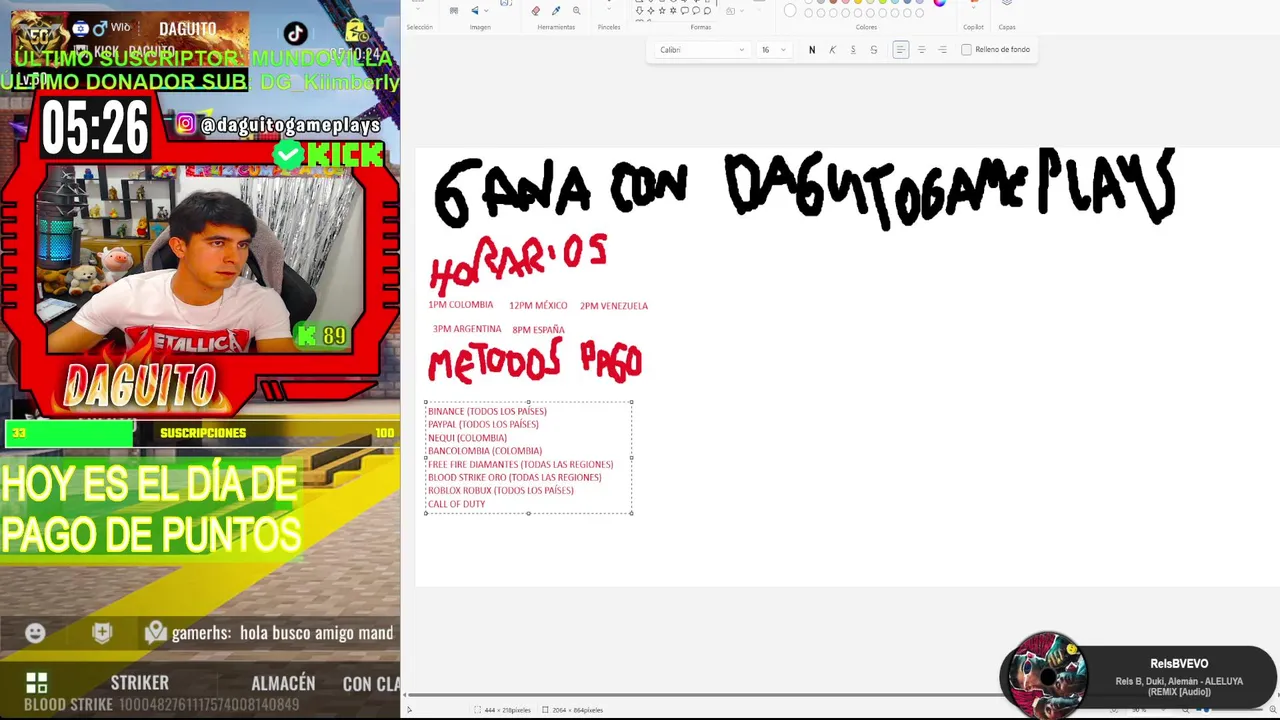Open the CON CLA tab in Blood Strike

point(371,684)
